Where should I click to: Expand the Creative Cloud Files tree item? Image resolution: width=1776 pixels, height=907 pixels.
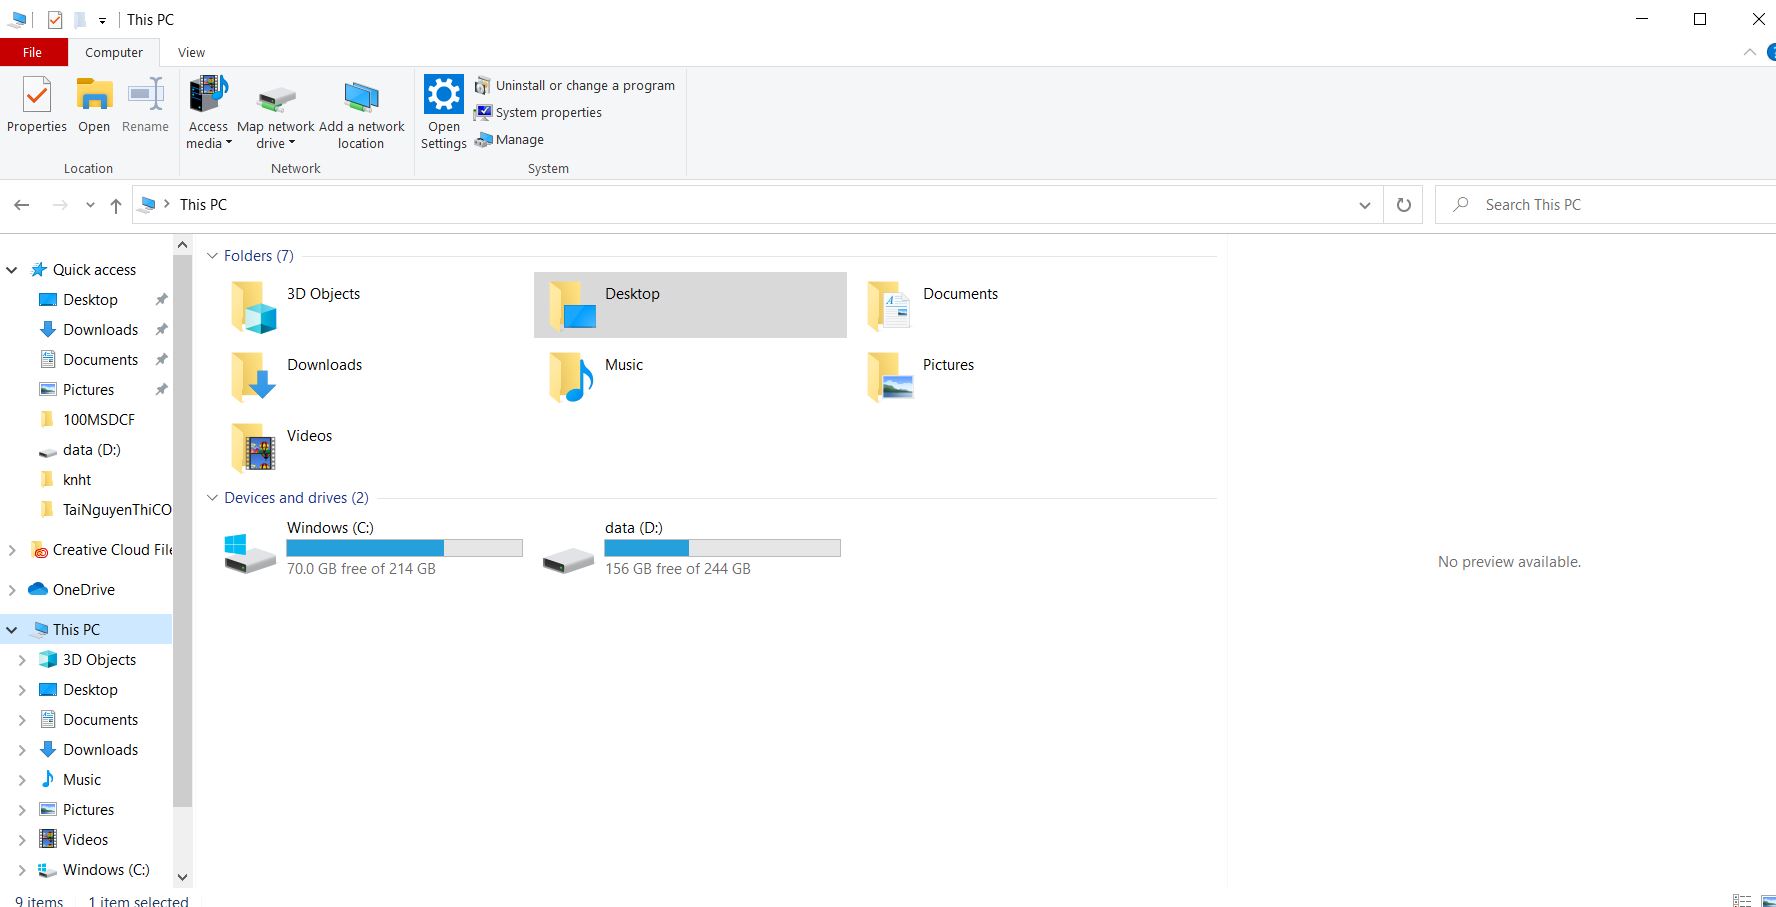(x=10, y=549)
